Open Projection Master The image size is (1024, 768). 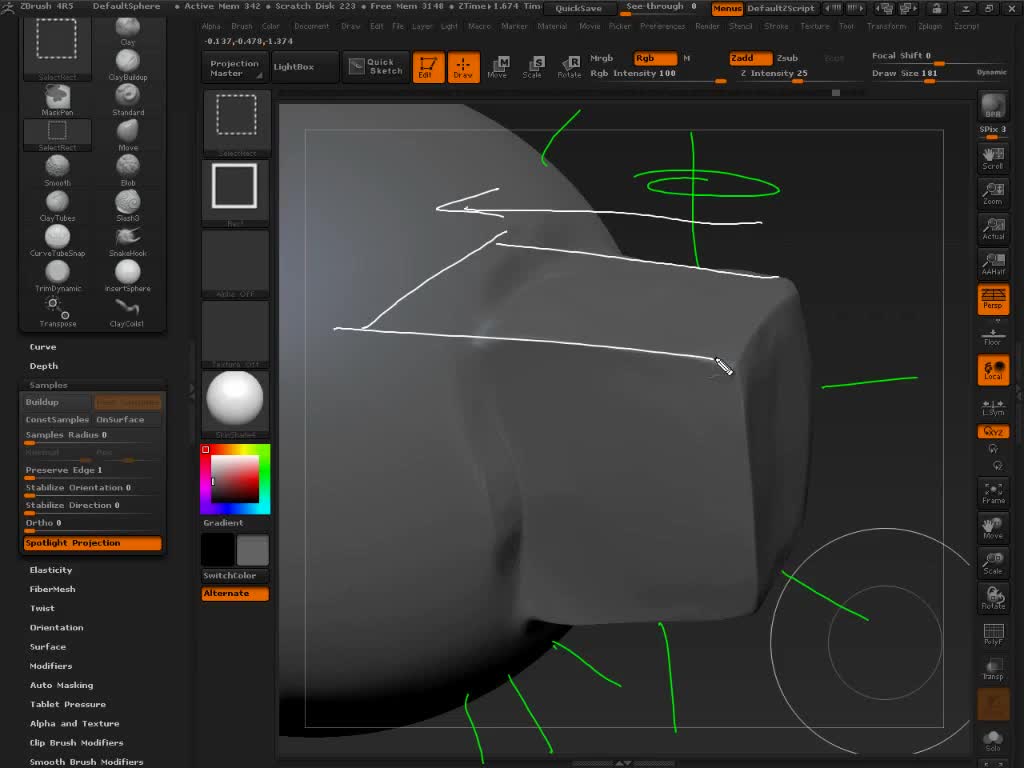(234, 67)
